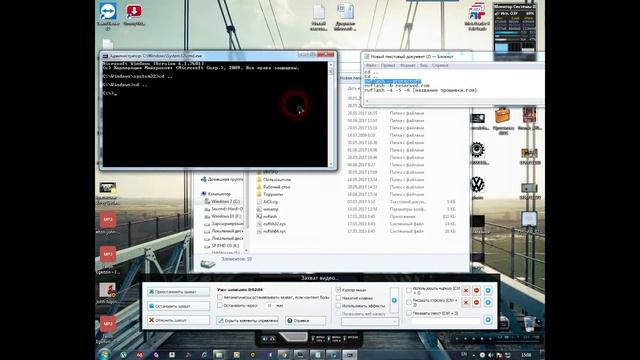640x360 pixels.
Task: Click red X beside first marker option
Action: tap(466, 291)
